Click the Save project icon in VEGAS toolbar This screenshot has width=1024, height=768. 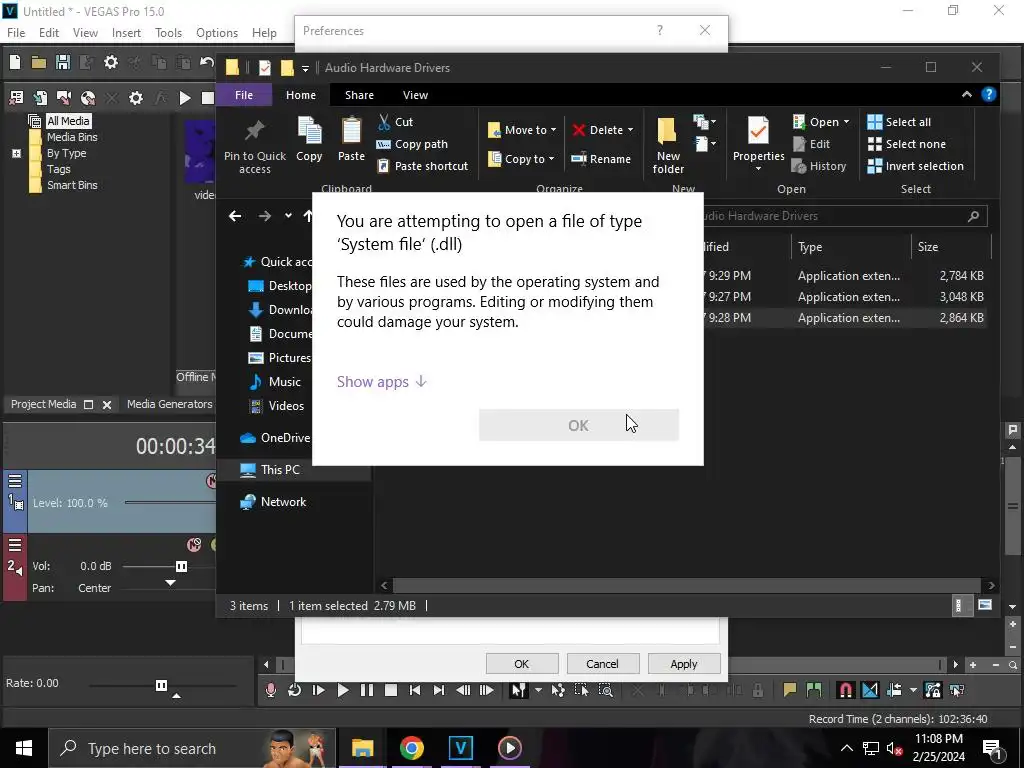pos(63,62)
